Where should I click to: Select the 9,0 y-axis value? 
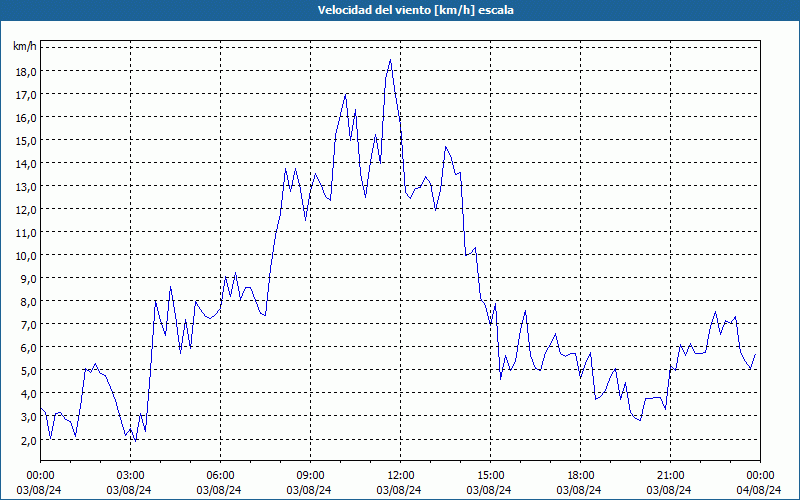(x=28, y=279)
